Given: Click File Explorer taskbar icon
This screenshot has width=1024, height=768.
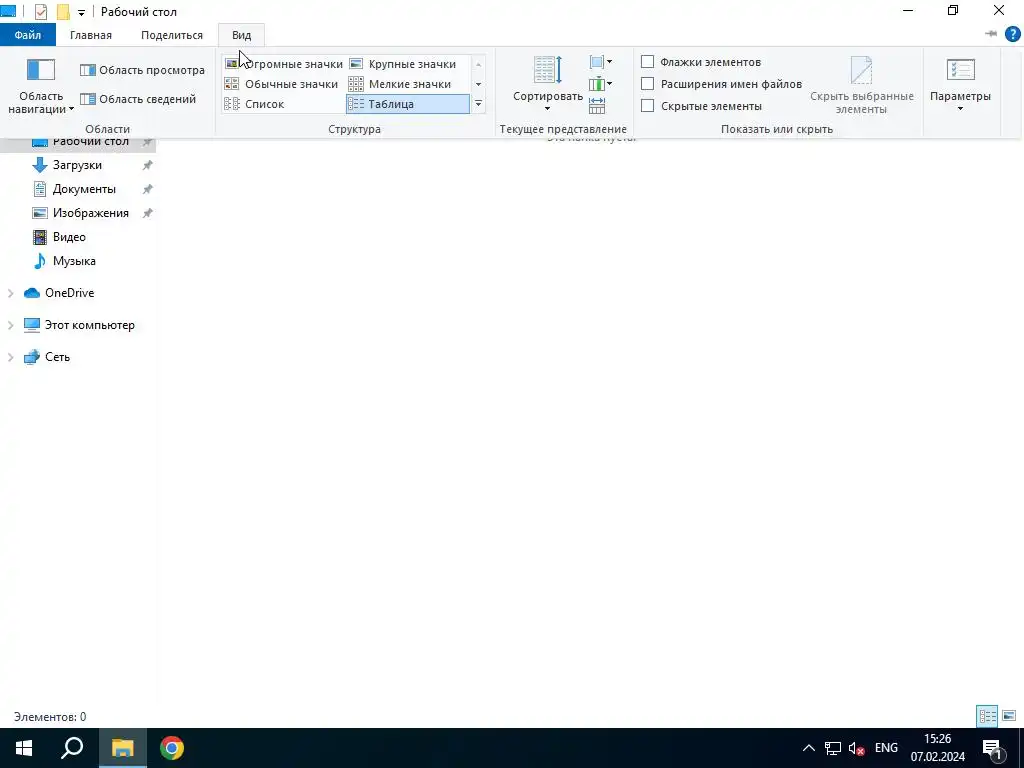Looking at the screenshot, I should pos(122,748).
